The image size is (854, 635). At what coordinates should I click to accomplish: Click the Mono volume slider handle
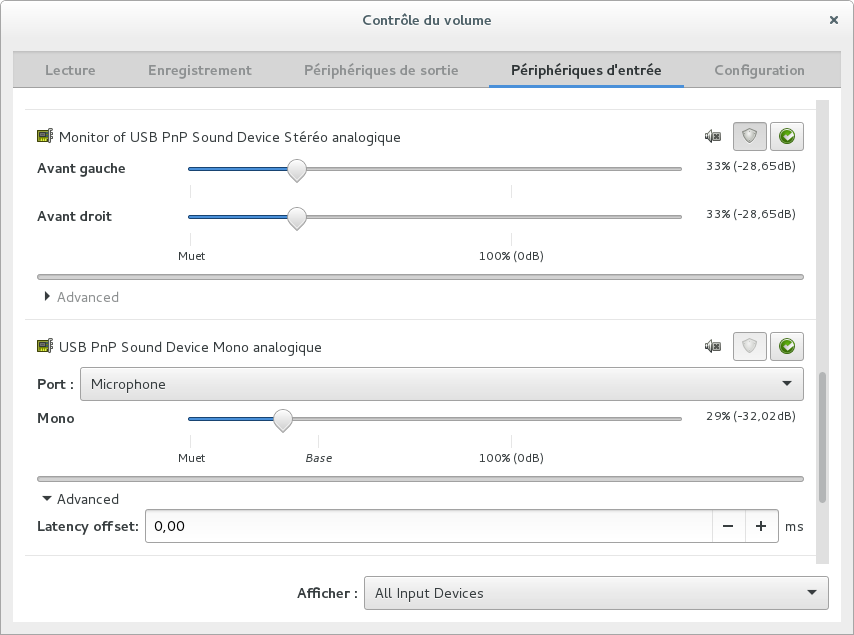[283, 420]
